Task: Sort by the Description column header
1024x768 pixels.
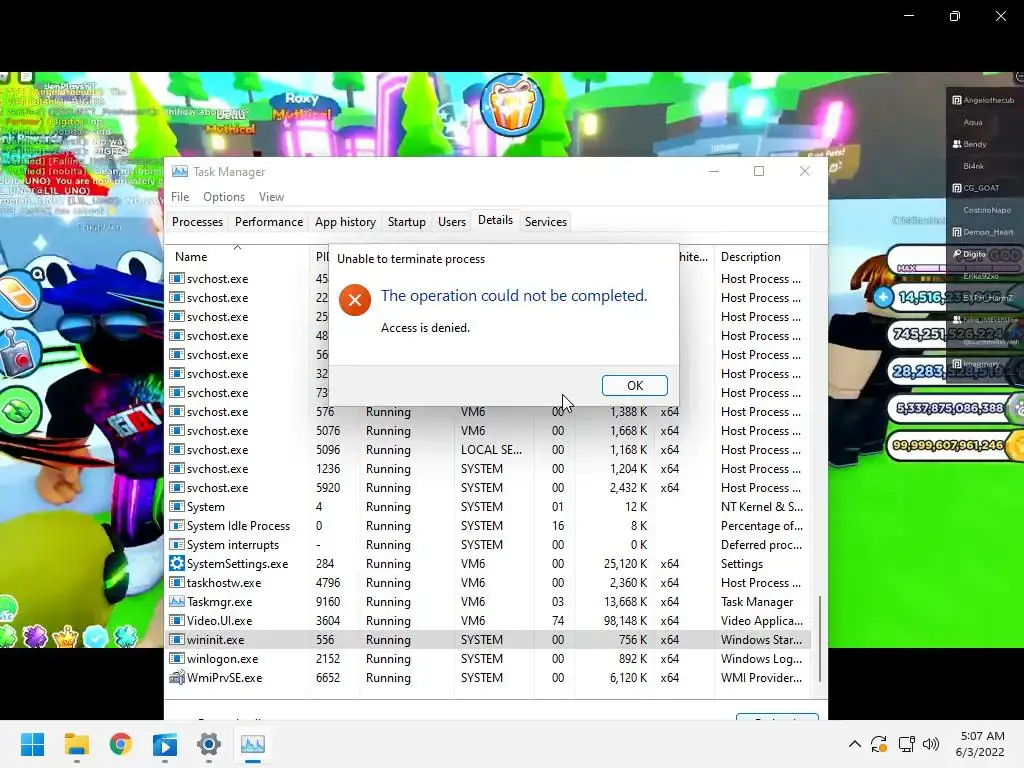Action: click(762, 257)
